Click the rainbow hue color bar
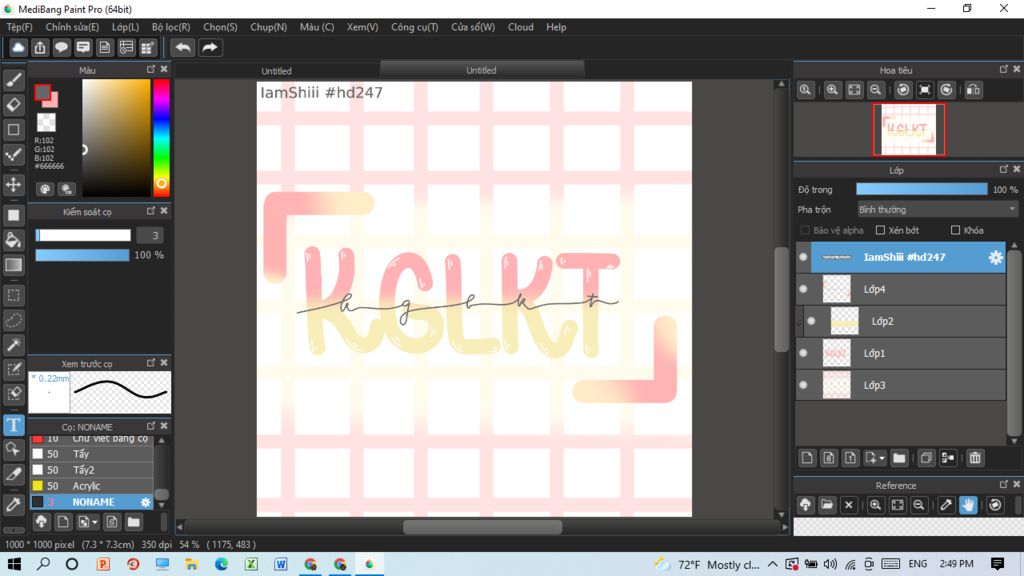This screenshot has height=576, width=1024. click(161, 138)
